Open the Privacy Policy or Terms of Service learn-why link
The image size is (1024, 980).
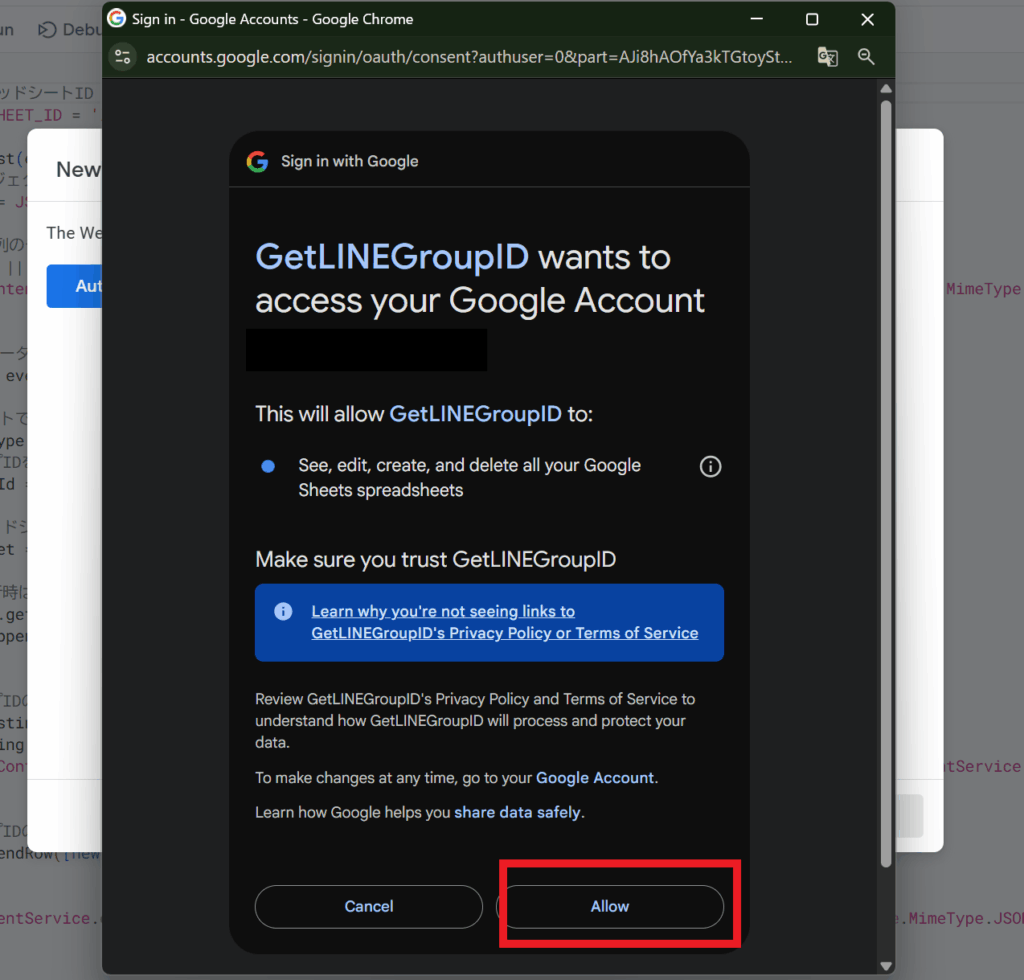click(504, 622)
